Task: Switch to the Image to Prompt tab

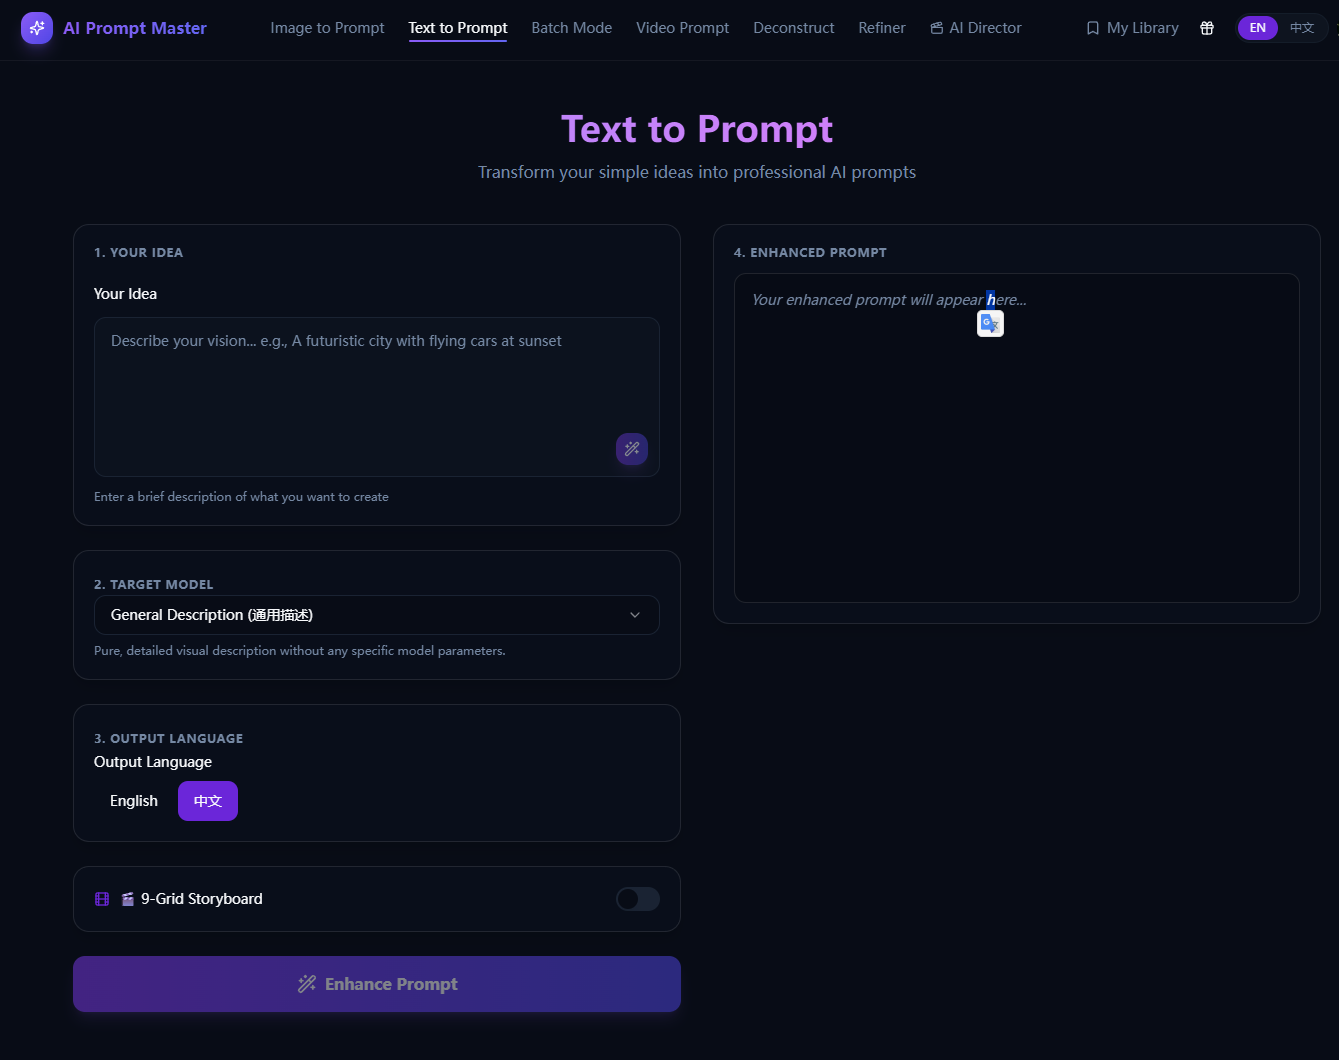Action: pyautogui.click(x=327, y=28)
